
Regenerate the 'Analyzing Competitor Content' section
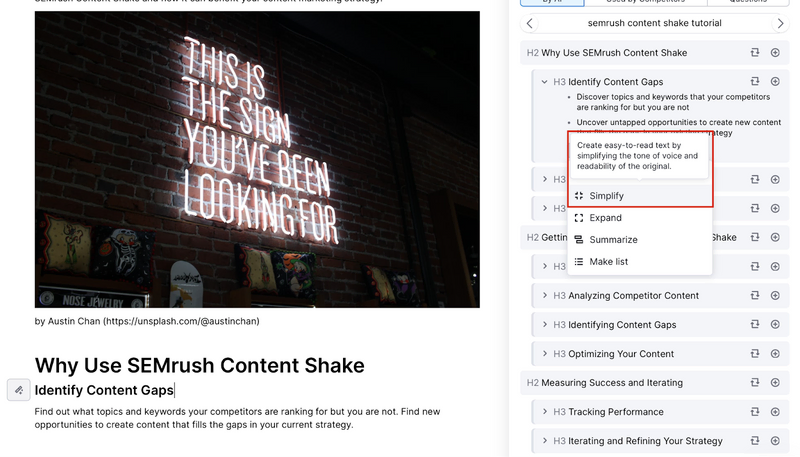point(755,295)
